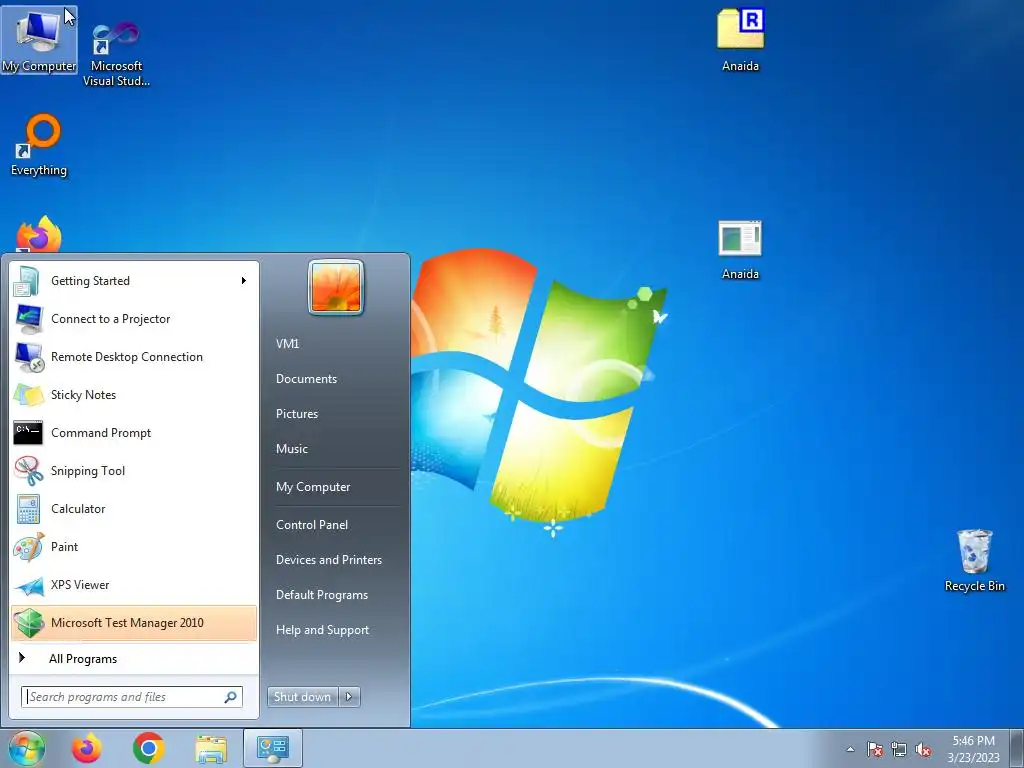Select the Anaida window-screenshot desktop icon

(x=740, y=251)
